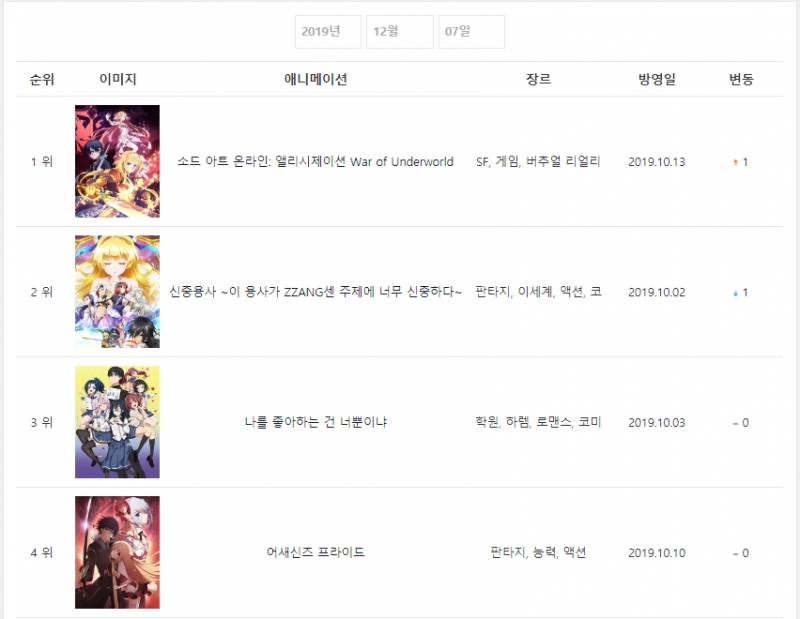
Task: Open the 나를 좋아하는 건 너뿐이냐 title link
Action: [315, 422]
